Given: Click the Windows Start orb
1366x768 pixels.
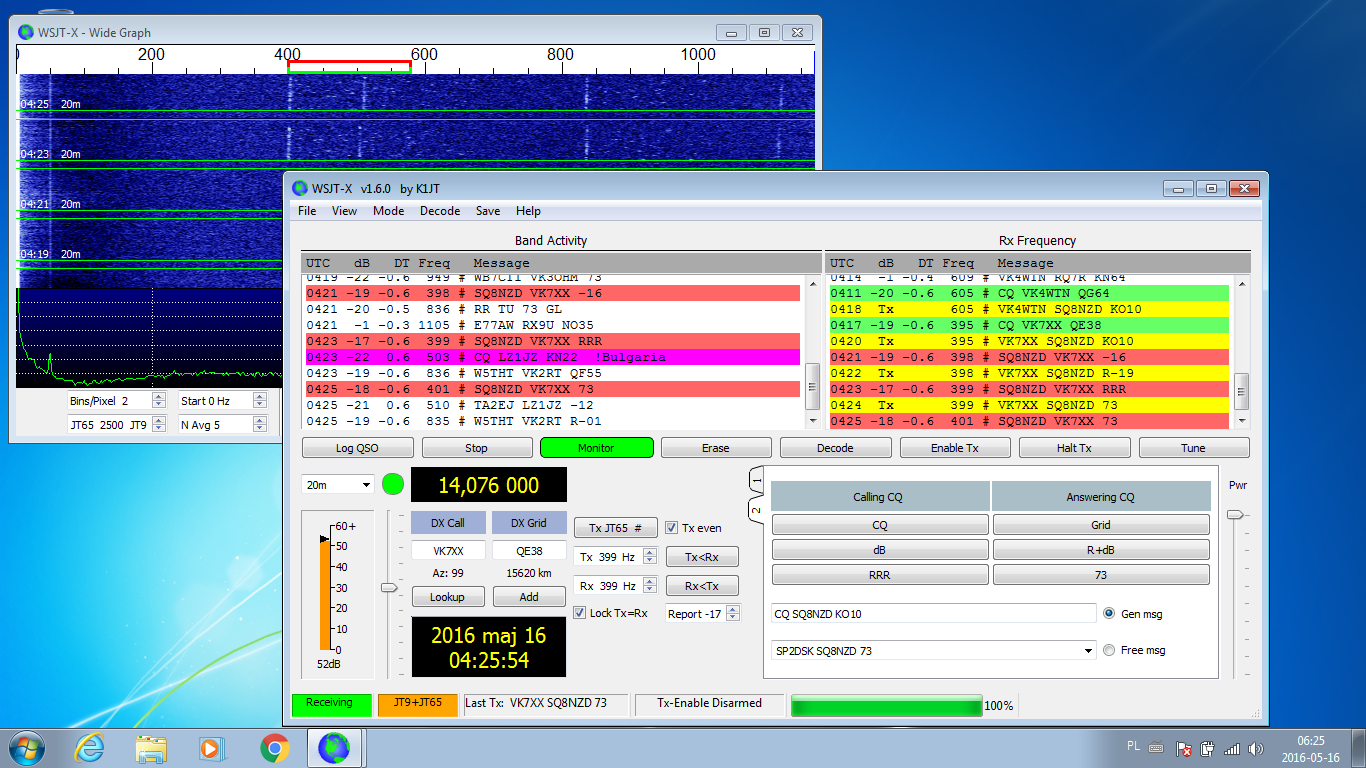Looking at the screenshot, I should 27,747.
